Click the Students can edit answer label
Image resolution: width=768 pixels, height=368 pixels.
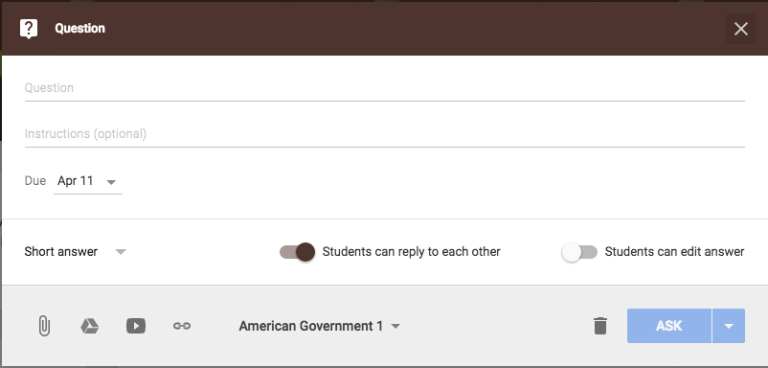click(x=674, y=252)
